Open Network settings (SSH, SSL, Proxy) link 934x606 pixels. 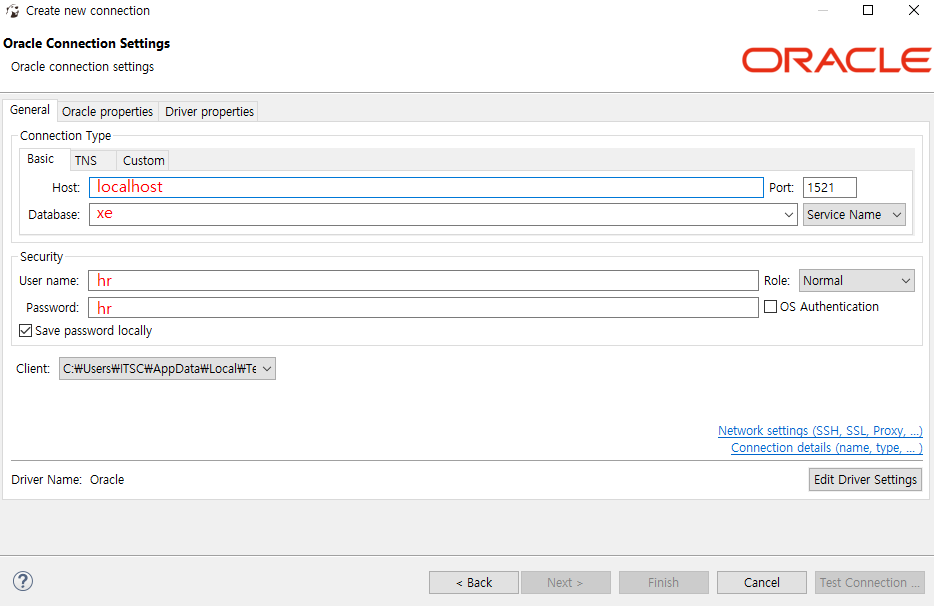820,430
